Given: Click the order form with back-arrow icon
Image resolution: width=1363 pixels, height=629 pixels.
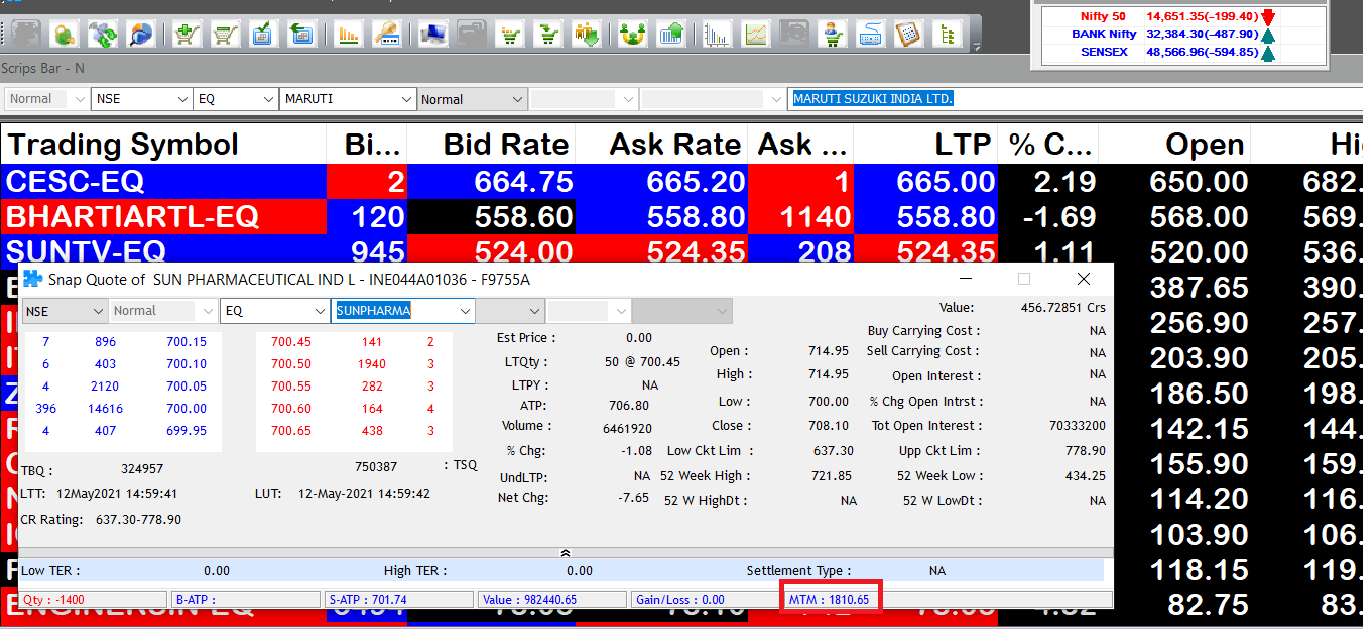Looking at the screenshot, I should click(x=301, y=34).
